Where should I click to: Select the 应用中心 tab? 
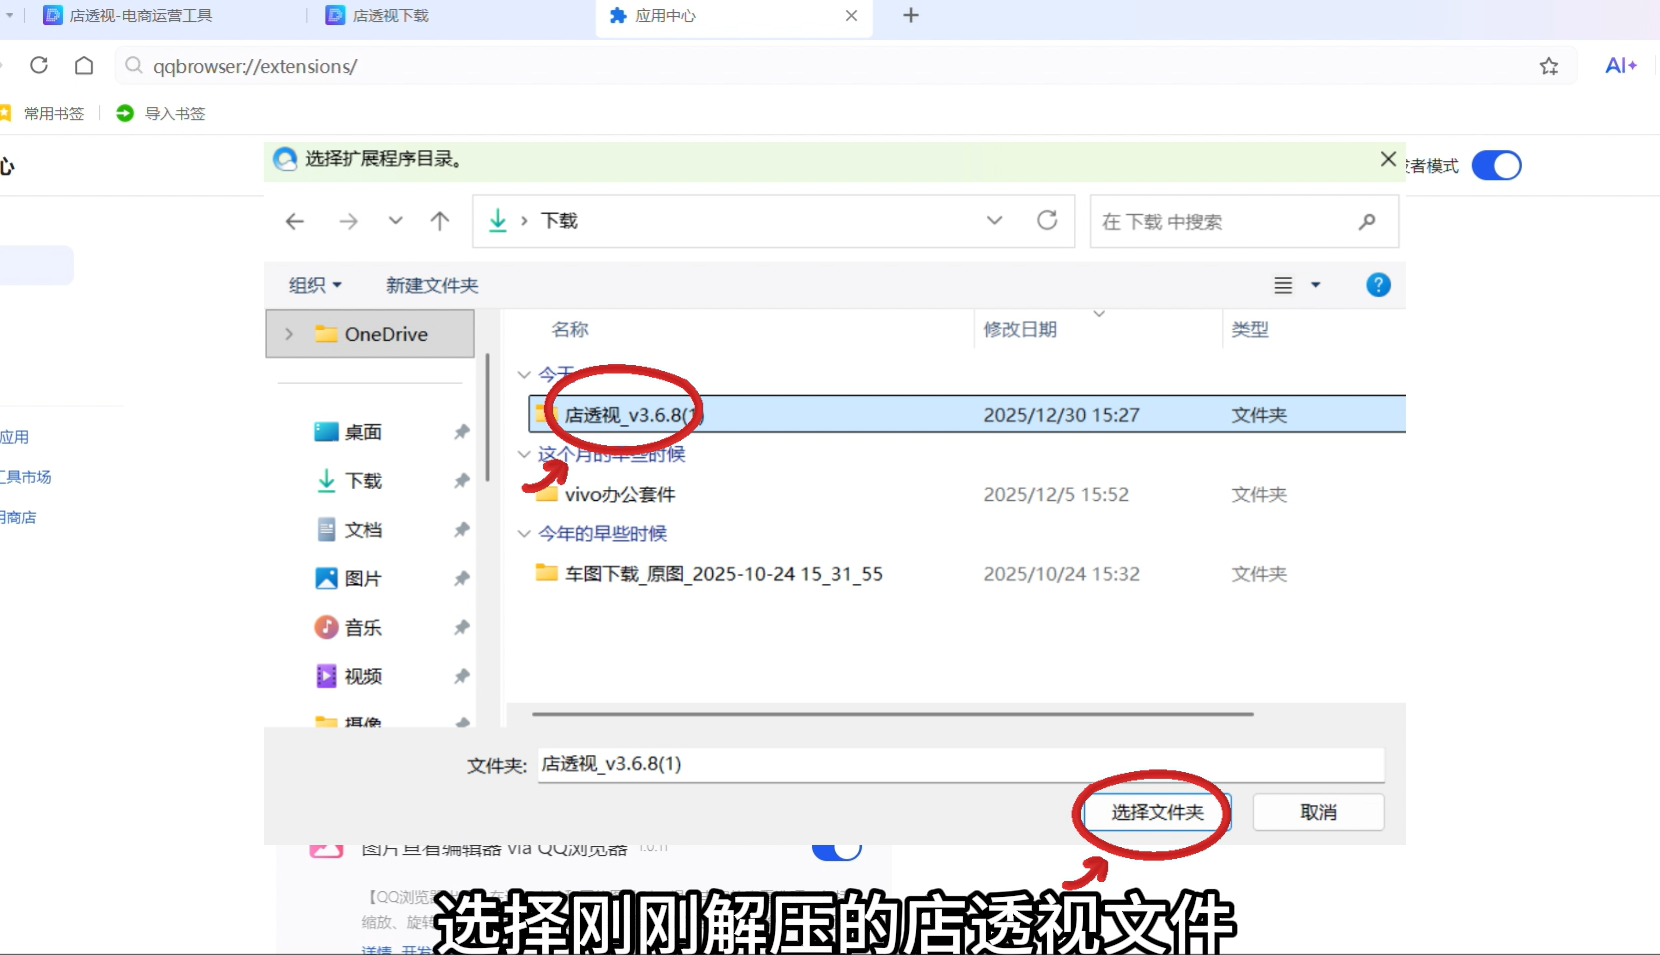pyautogui.click(x=734, y=16)
